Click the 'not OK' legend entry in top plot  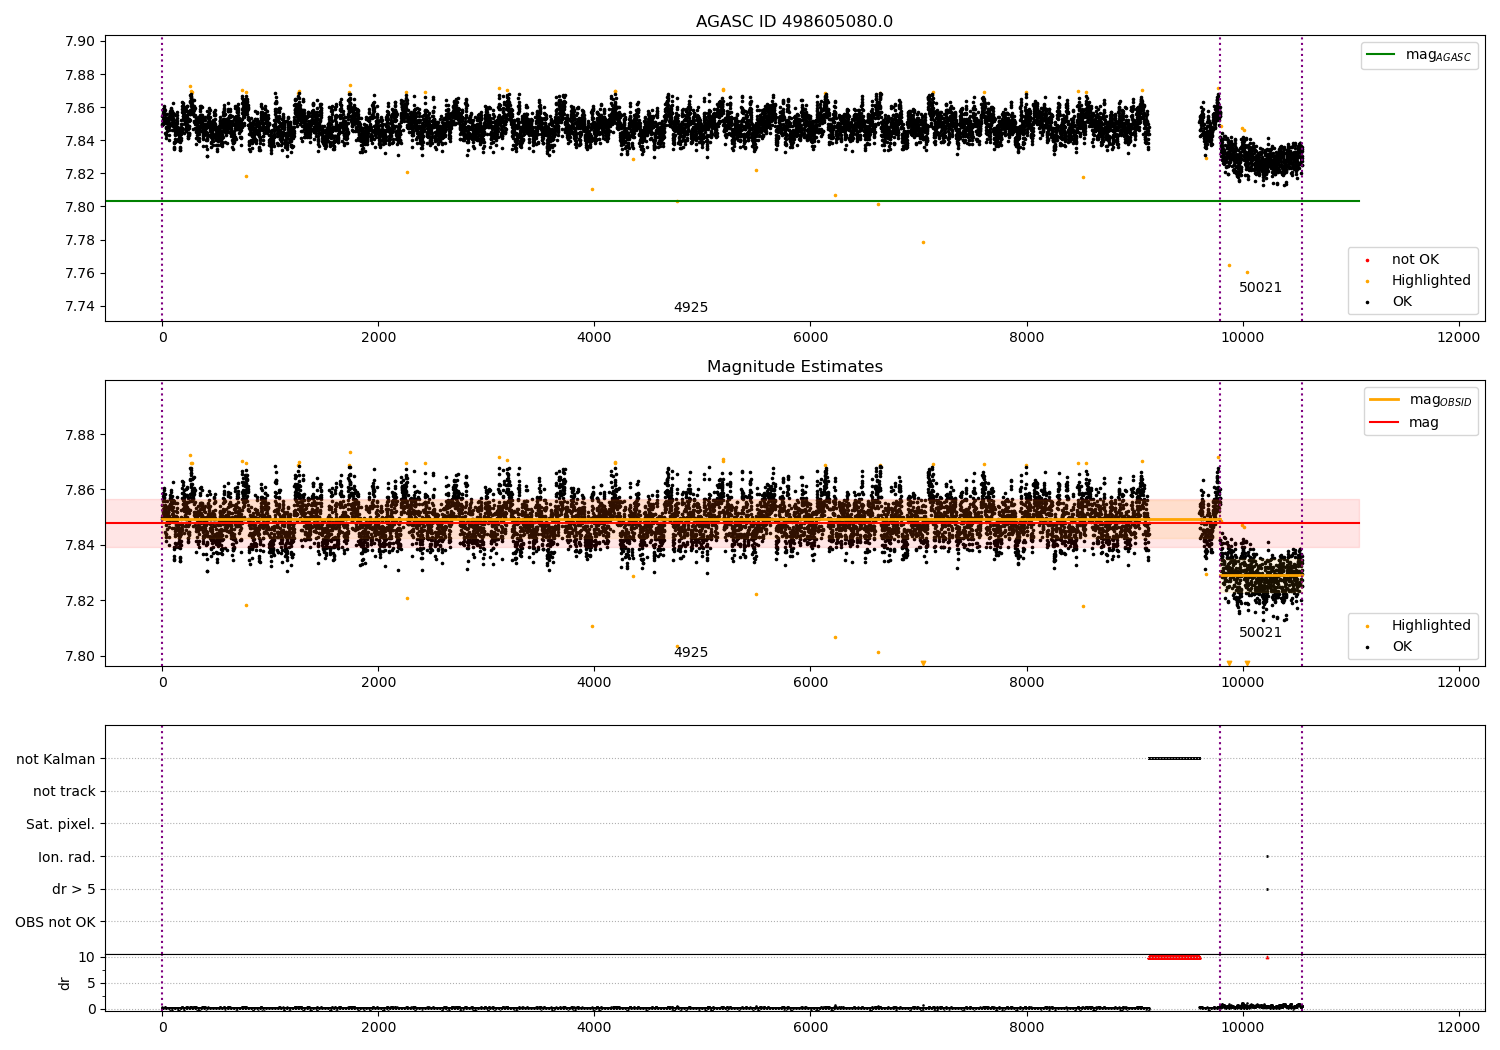[1415, 260]
